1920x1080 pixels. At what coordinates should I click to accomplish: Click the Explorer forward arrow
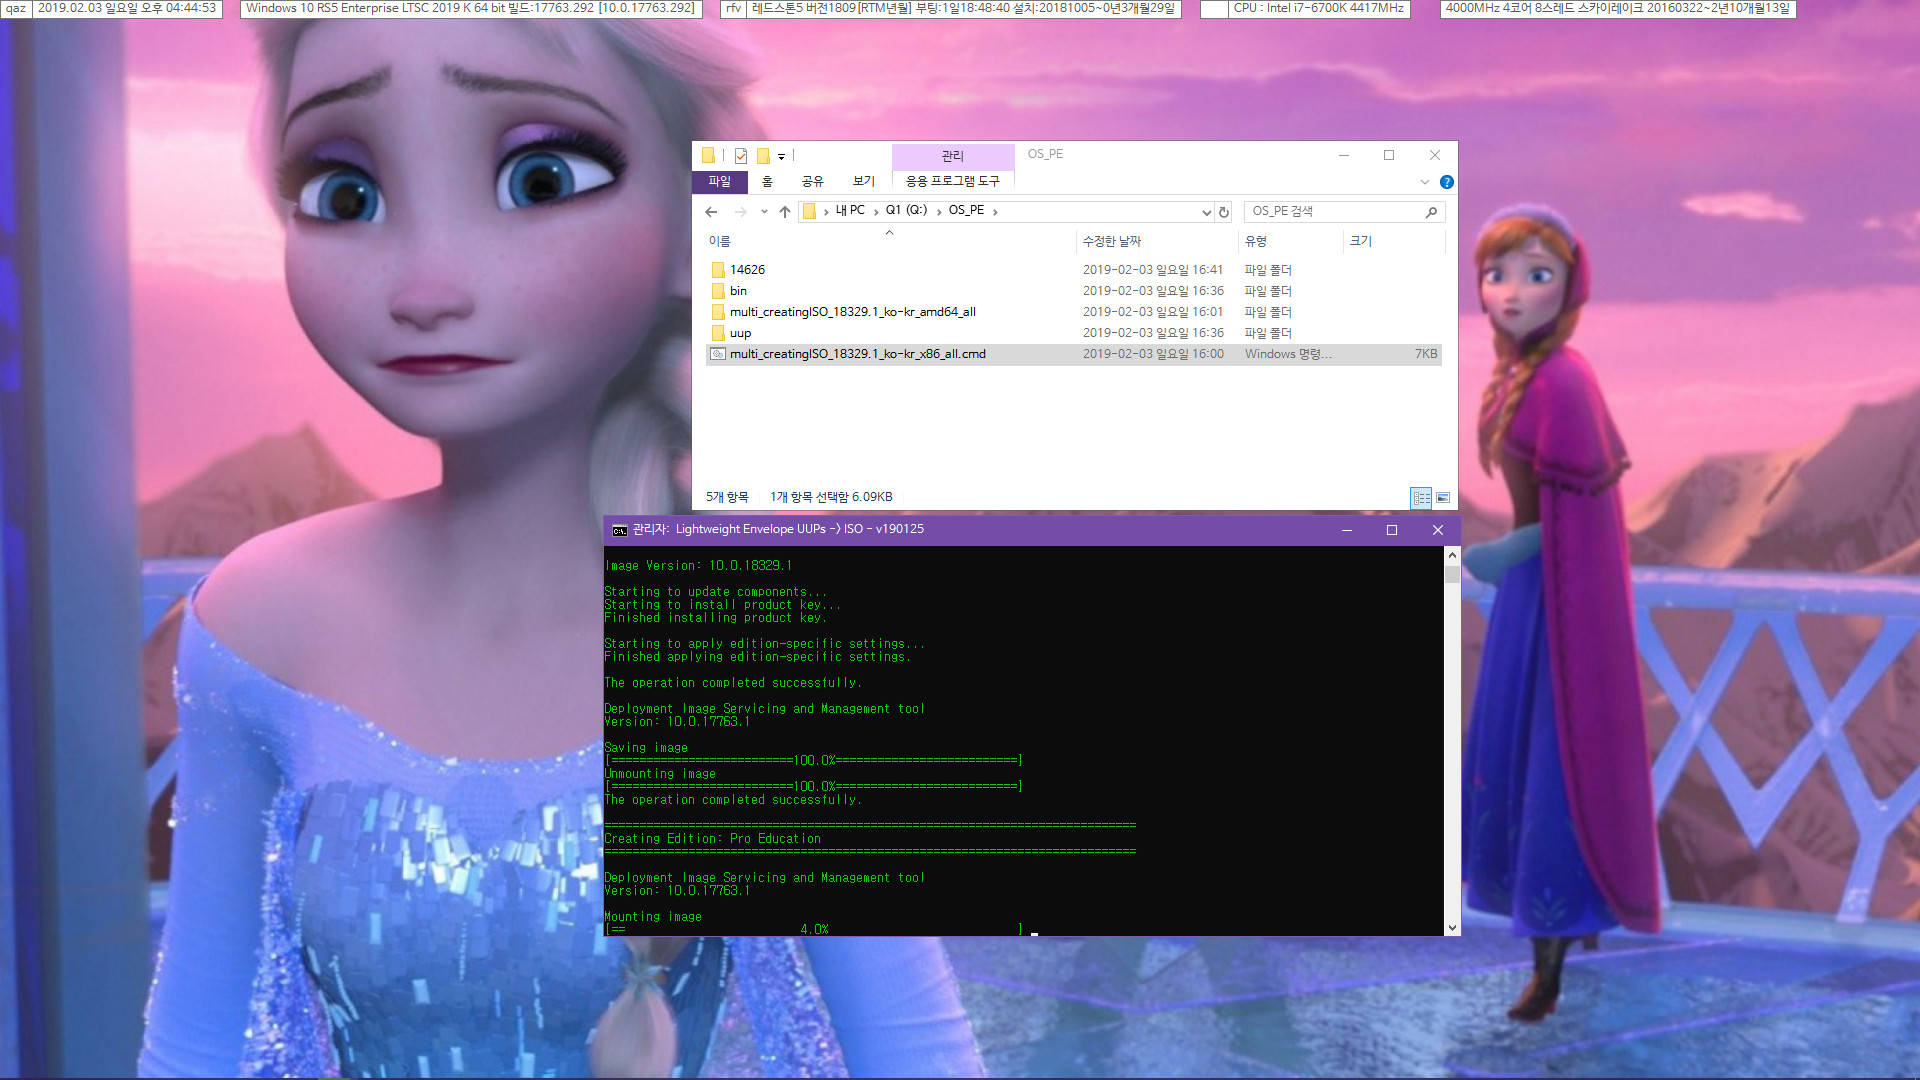(x=740, y=211)
